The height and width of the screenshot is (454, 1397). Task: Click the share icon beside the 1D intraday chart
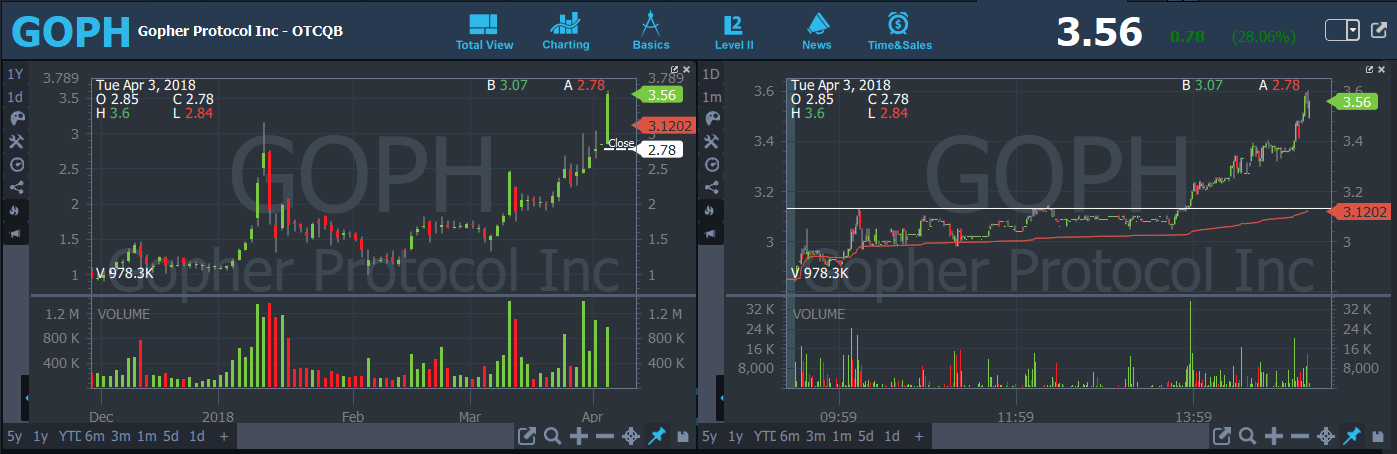click(x=712, y=187)
